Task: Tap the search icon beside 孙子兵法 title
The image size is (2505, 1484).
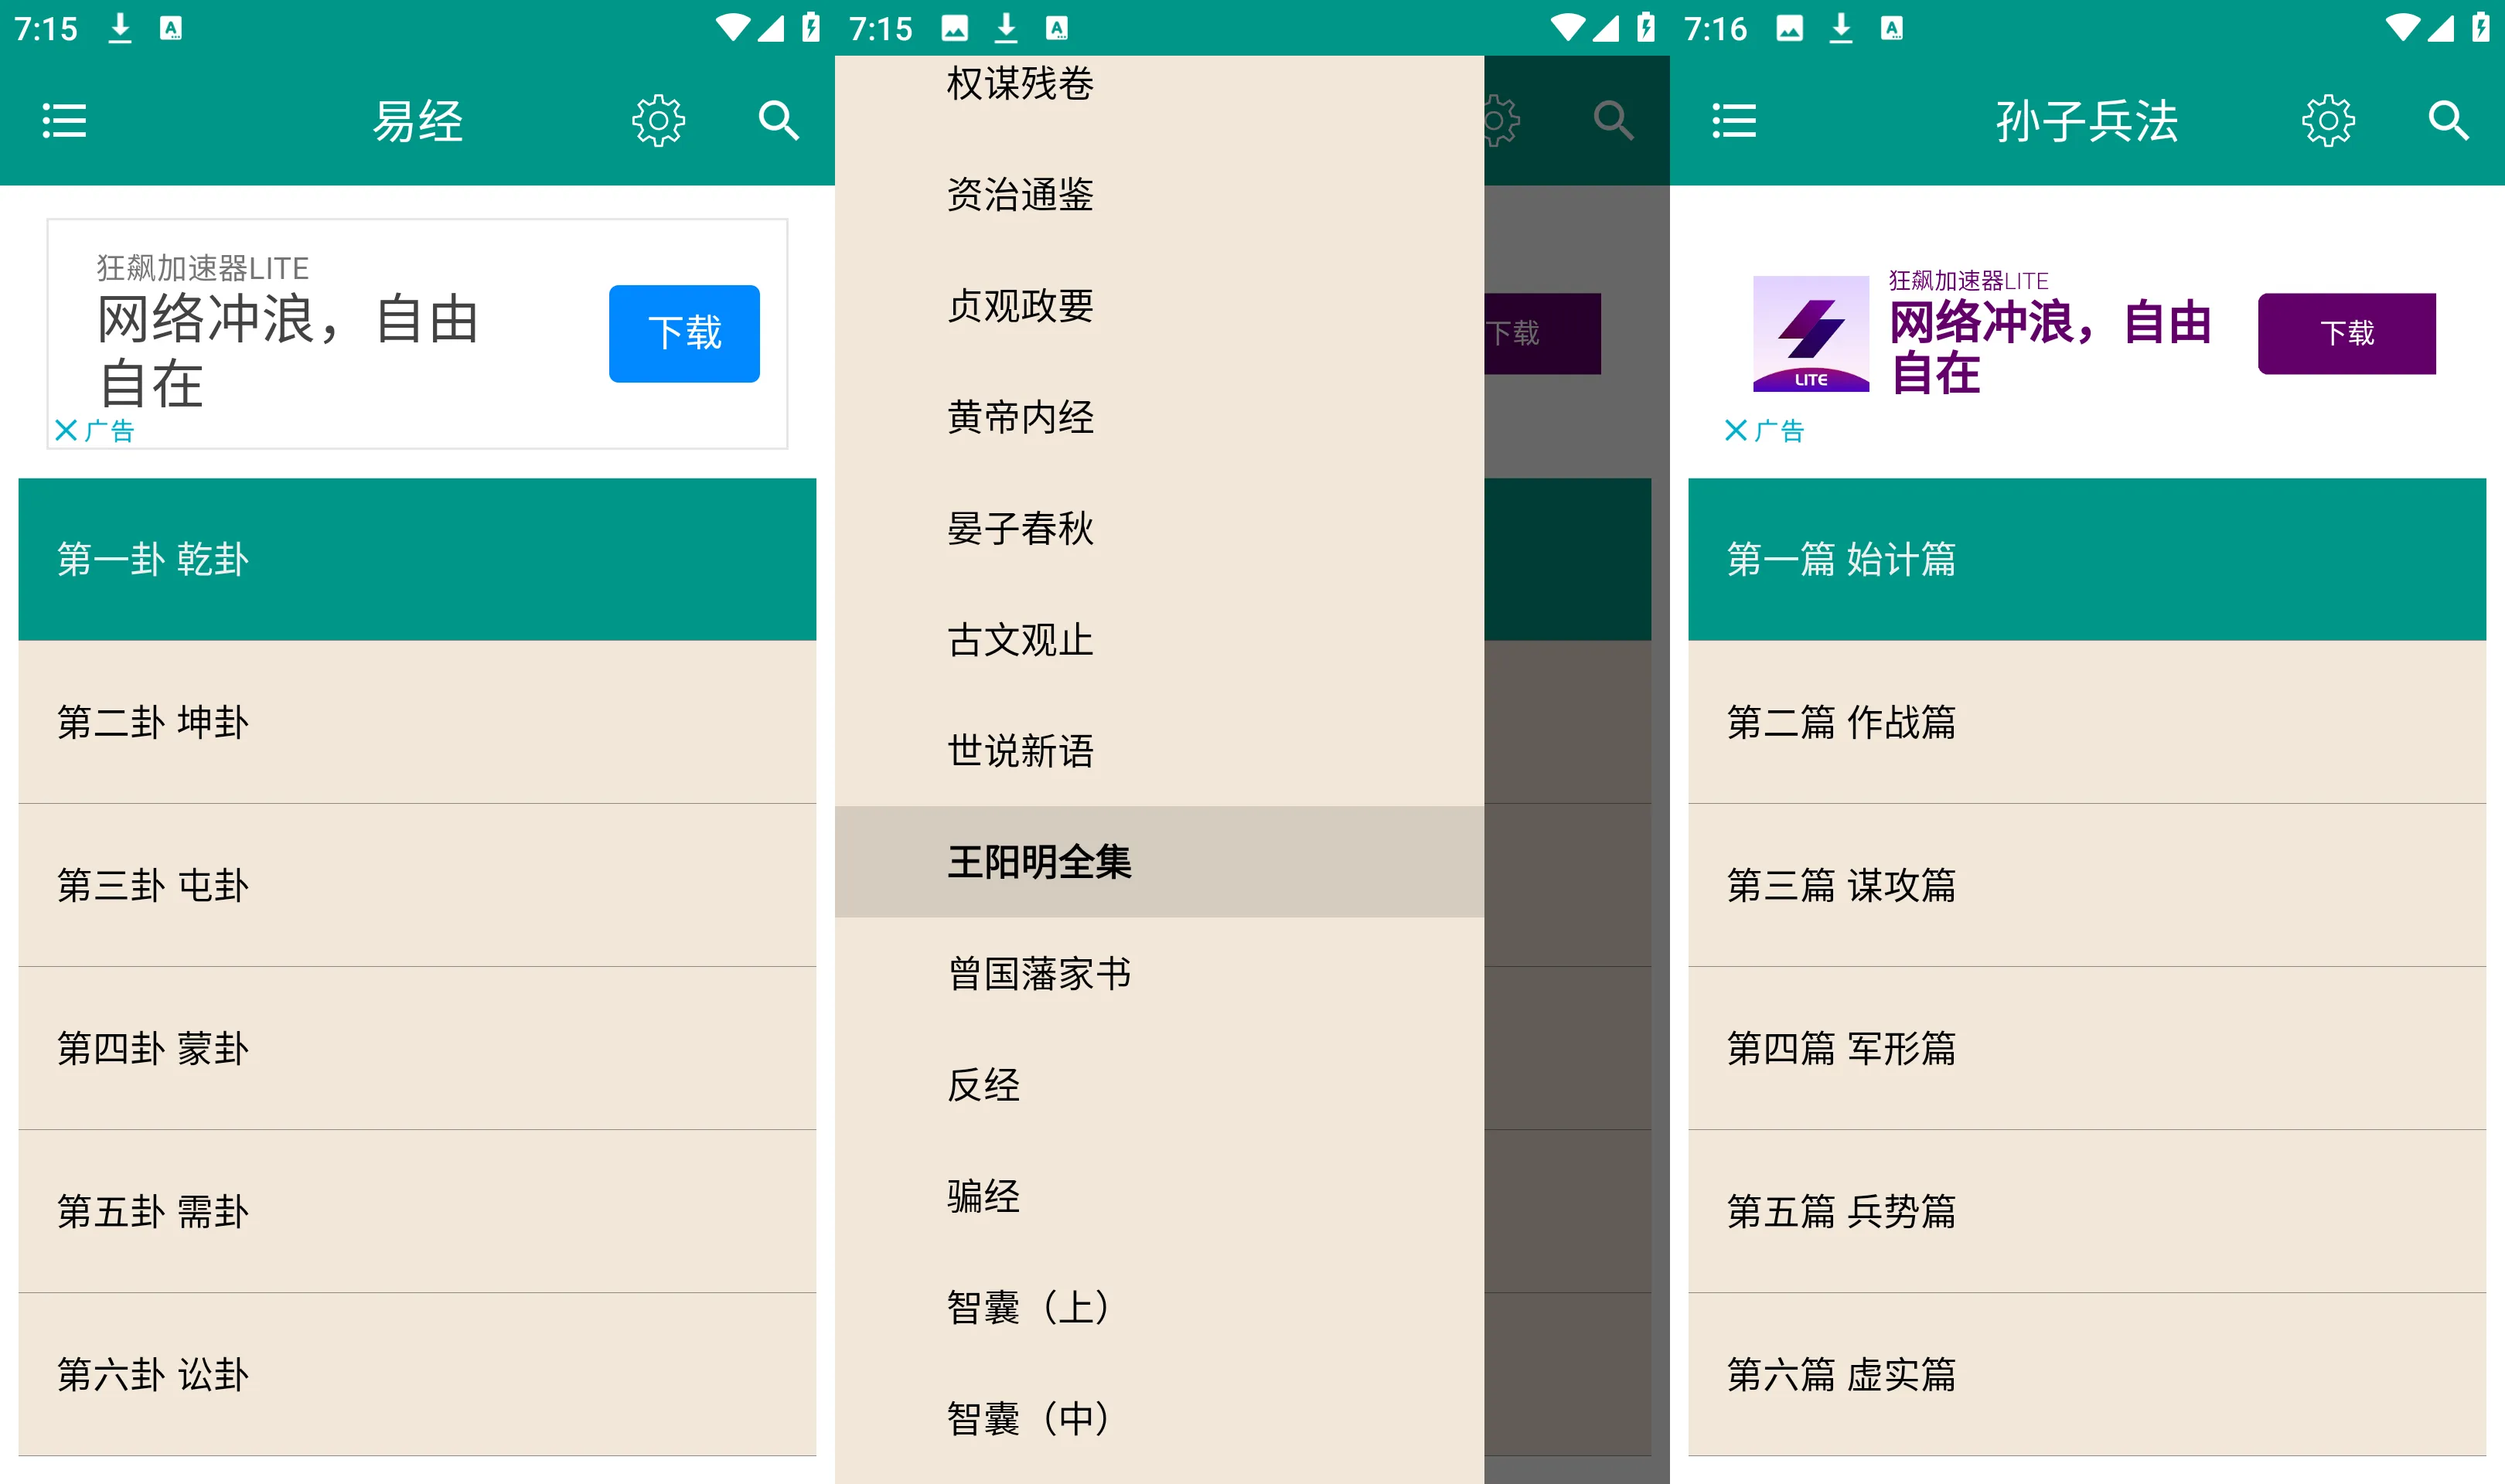Action: 2447,120
